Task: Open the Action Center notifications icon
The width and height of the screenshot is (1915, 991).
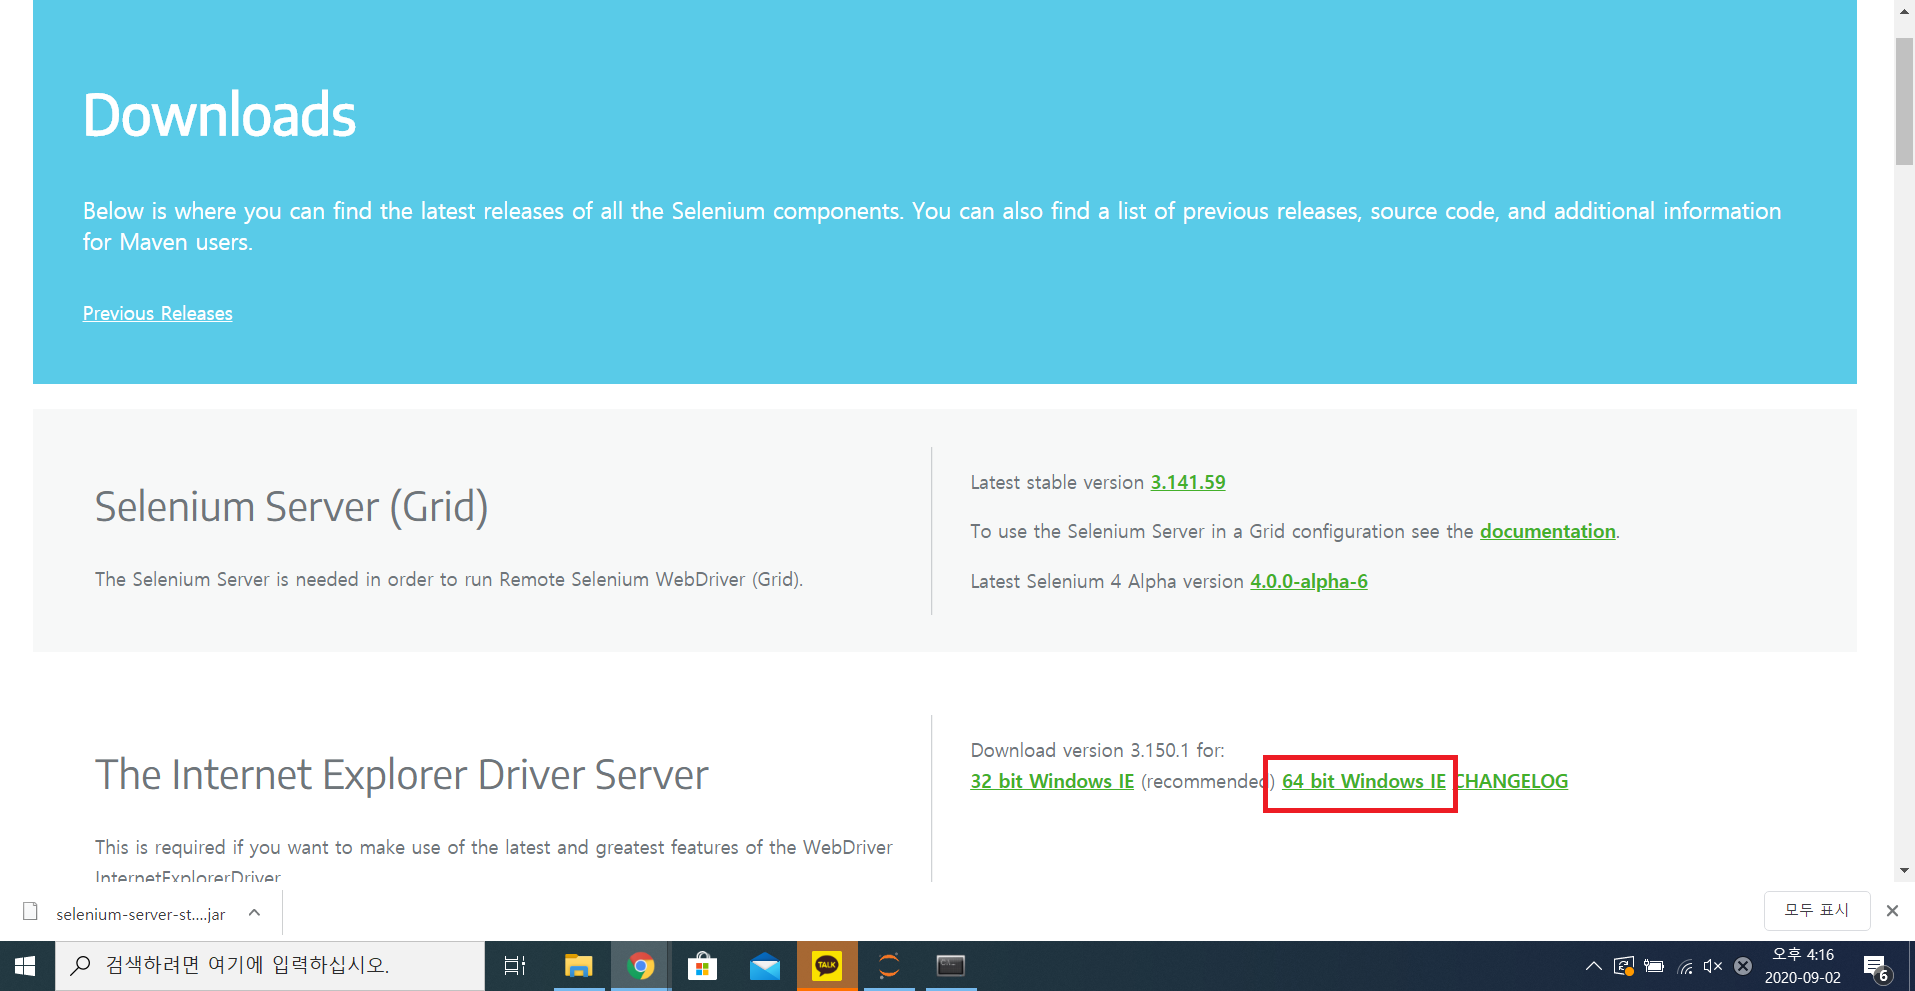Action: pyautogui.click(x=1878, y=967)
